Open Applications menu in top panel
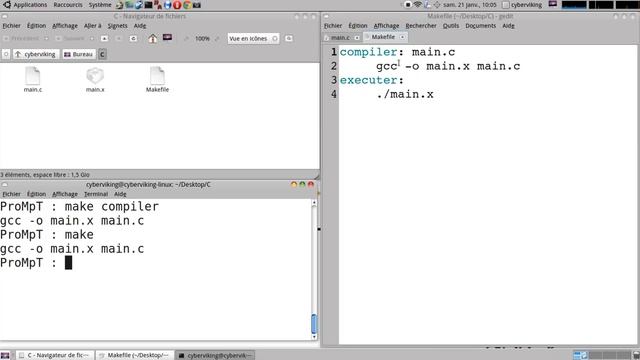Viewport: 640px width, 360px height. pos(30,5)
